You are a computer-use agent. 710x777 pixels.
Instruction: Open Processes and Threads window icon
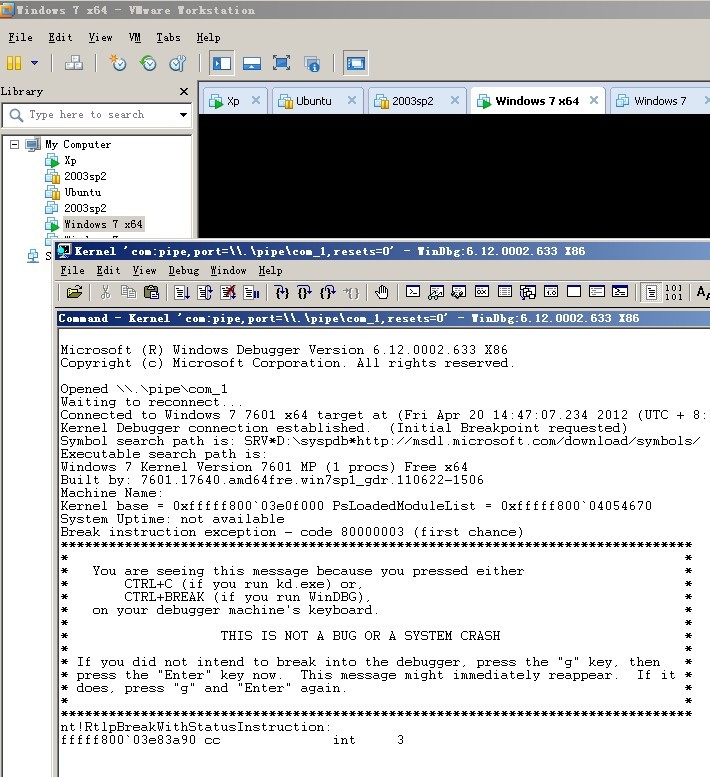point(597,292)
